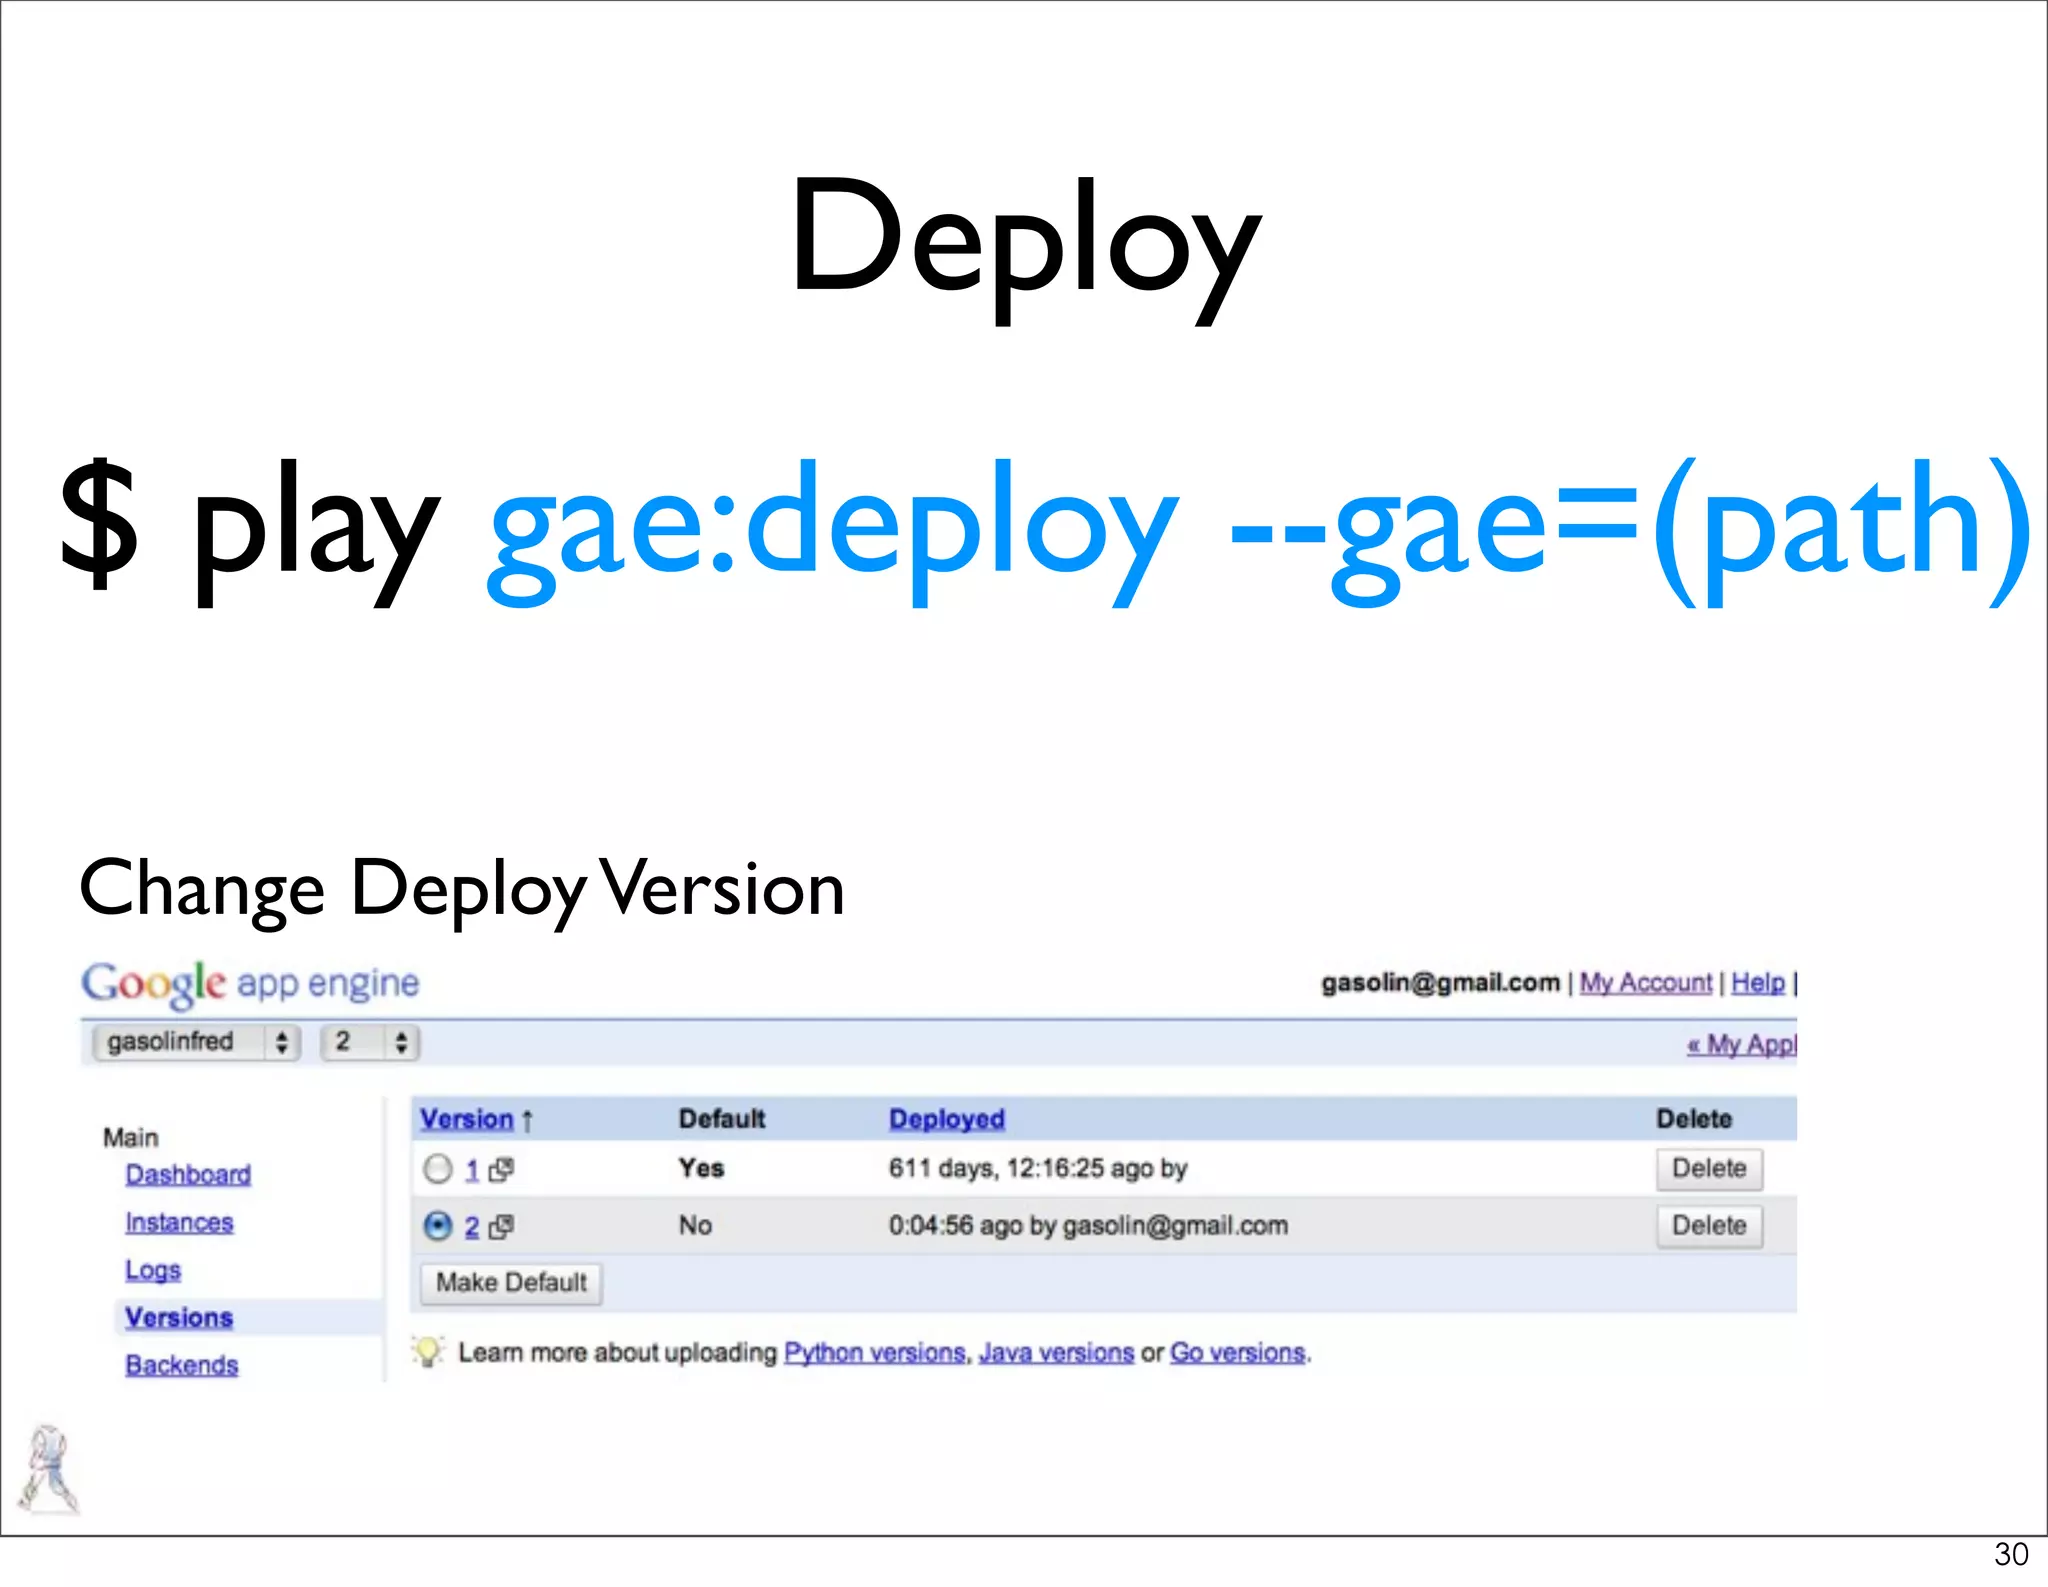Open version 1 link
This screenshot has height=1587, width=2048.
pos(472,1170)
